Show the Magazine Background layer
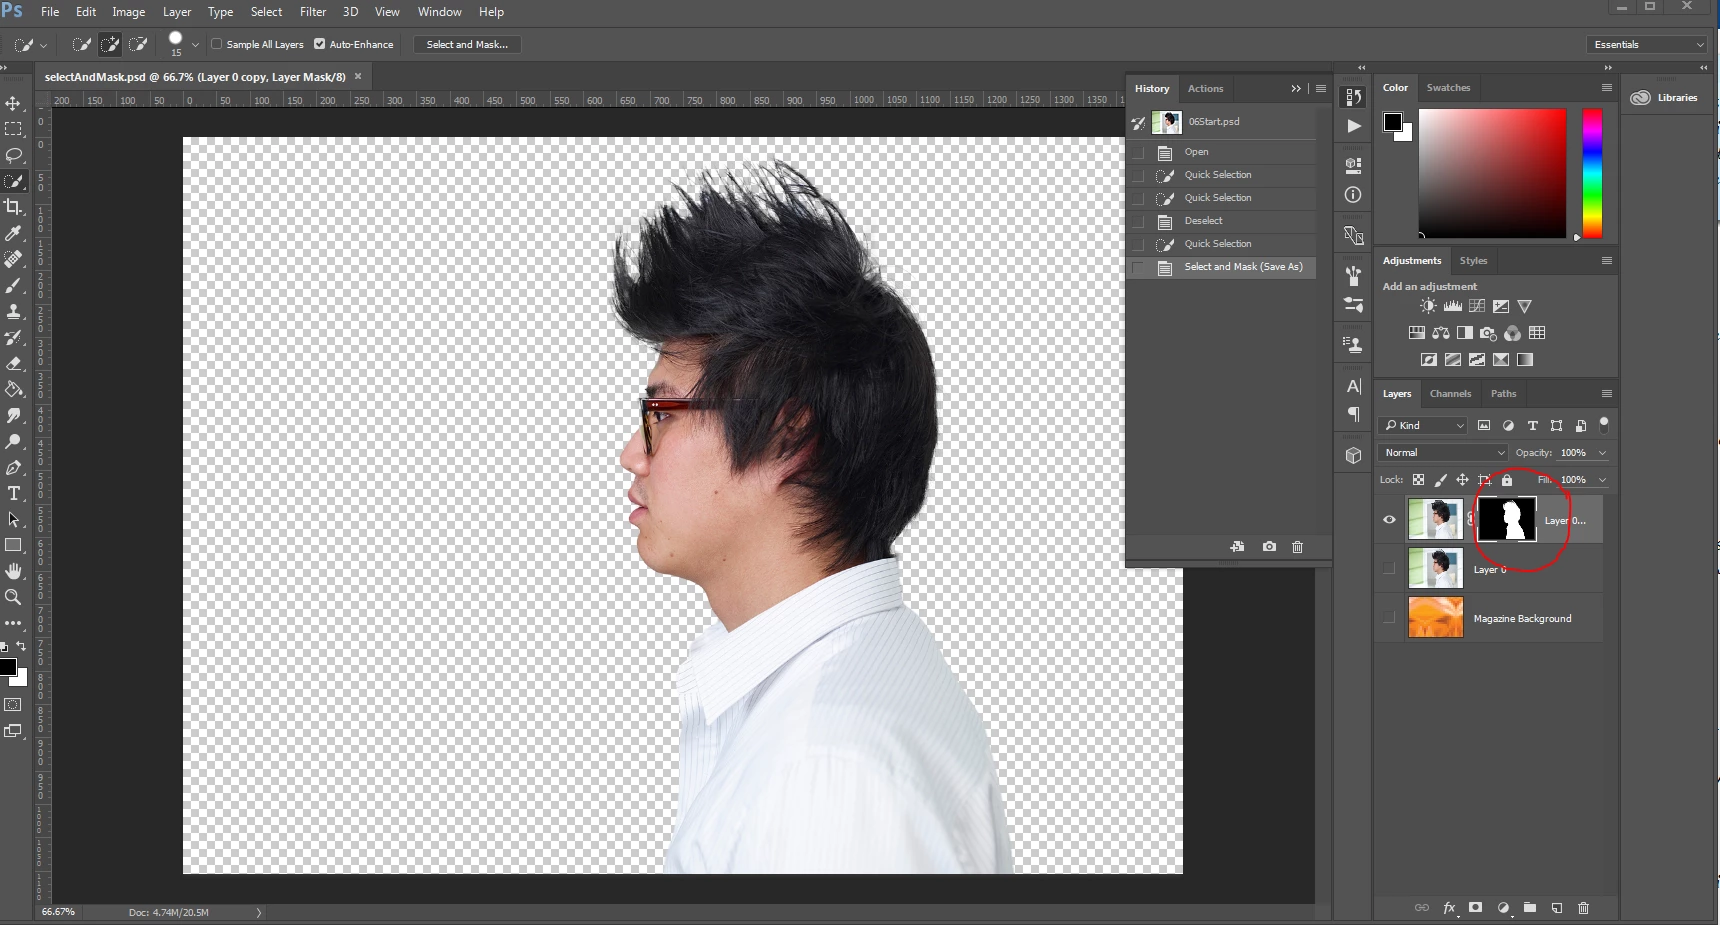This screenshot has width=1720, height=925. pos(1389,618)
